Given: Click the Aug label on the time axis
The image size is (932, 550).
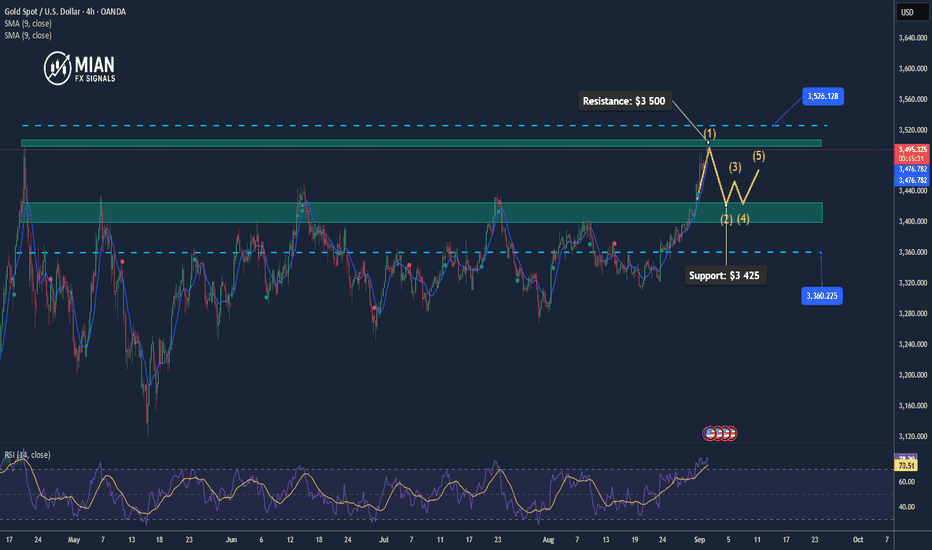Looking at the screenshot, I should [548, 540].
